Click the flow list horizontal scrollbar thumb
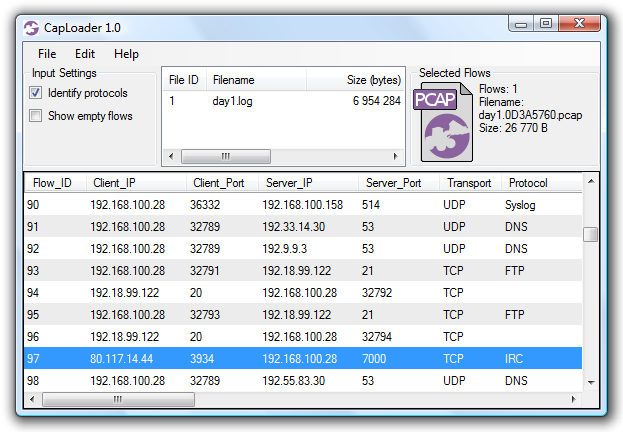Screen dimensions: 623x432 click(x=118, y=399)
